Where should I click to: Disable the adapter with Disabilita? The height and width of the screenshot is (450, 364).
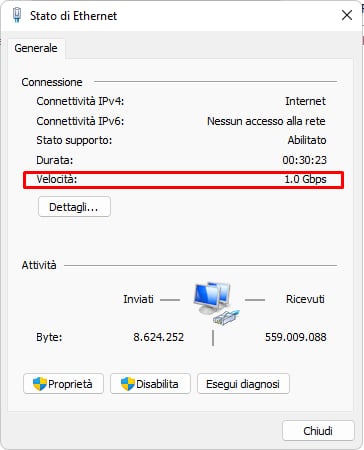[x=150, y=384]
